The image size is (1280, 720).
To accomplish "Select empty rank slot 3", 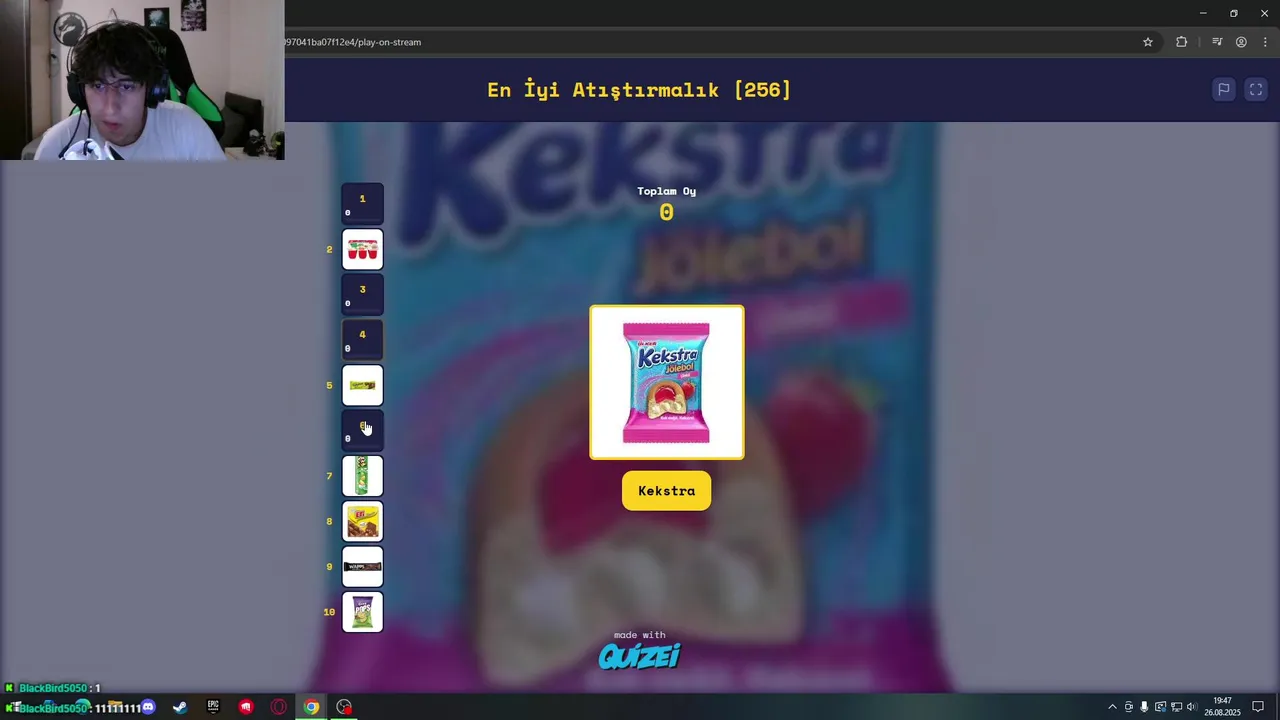I will coord(362,295).
